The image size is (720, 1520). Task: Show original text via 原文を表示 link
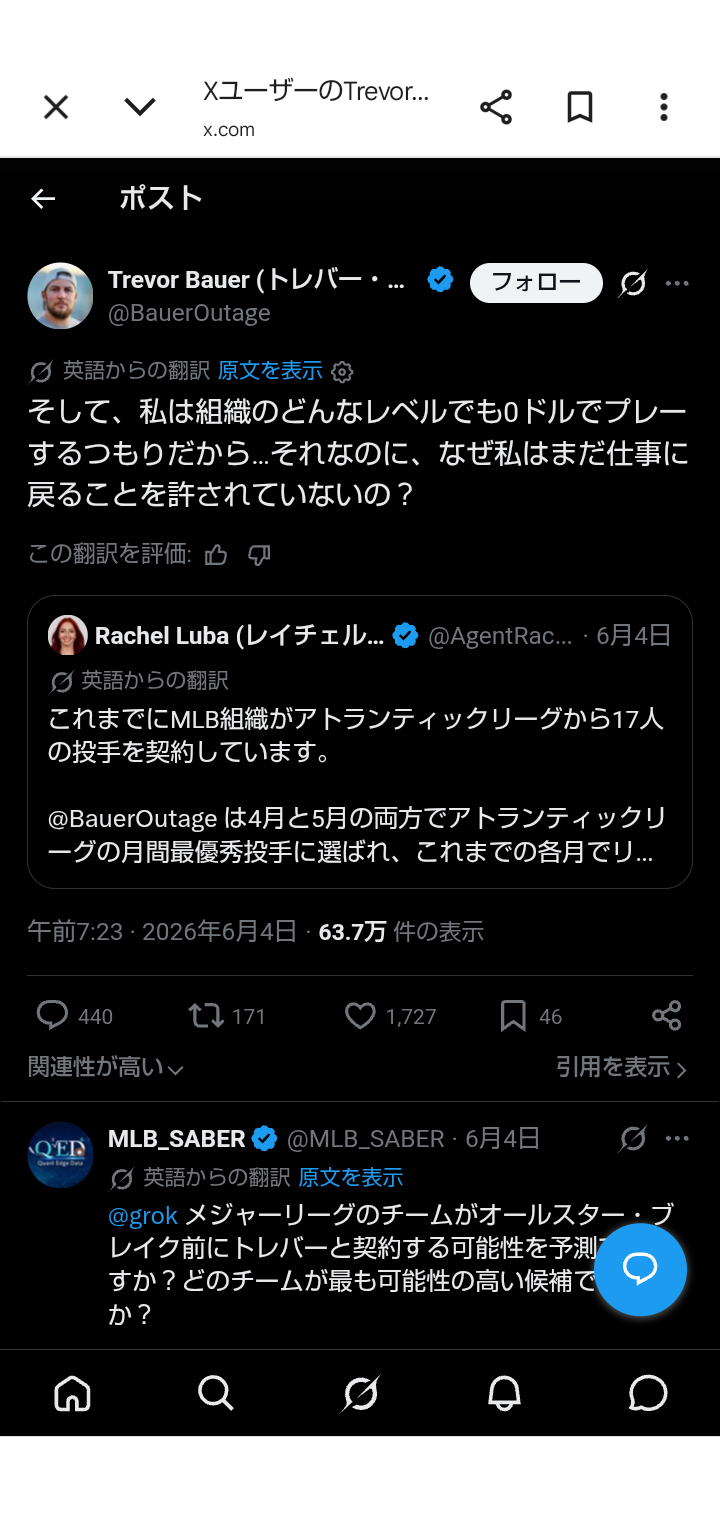click(270, 371)
